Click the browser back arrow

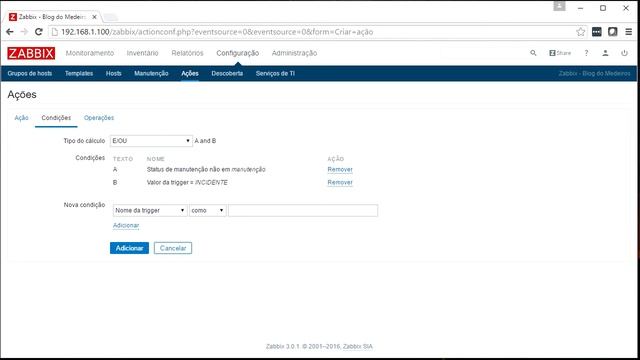(x=10, y=32)
